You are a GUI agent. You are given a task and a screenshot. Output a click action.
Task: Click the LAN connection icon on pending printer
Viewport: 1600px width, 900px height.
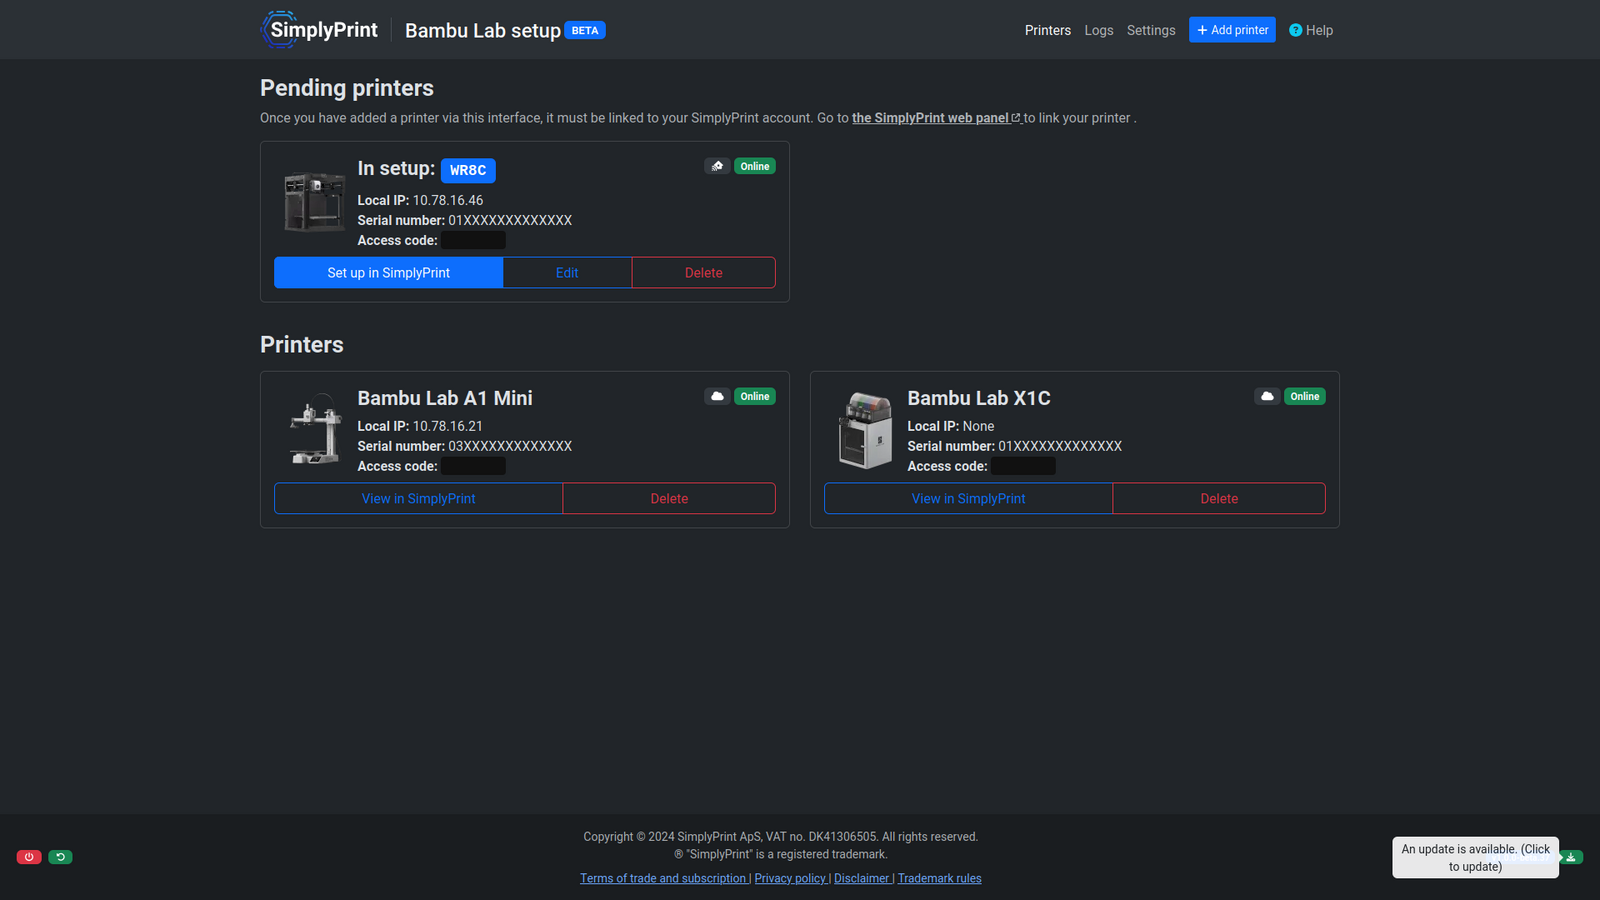pyautogui.click(x=717, y=166)
